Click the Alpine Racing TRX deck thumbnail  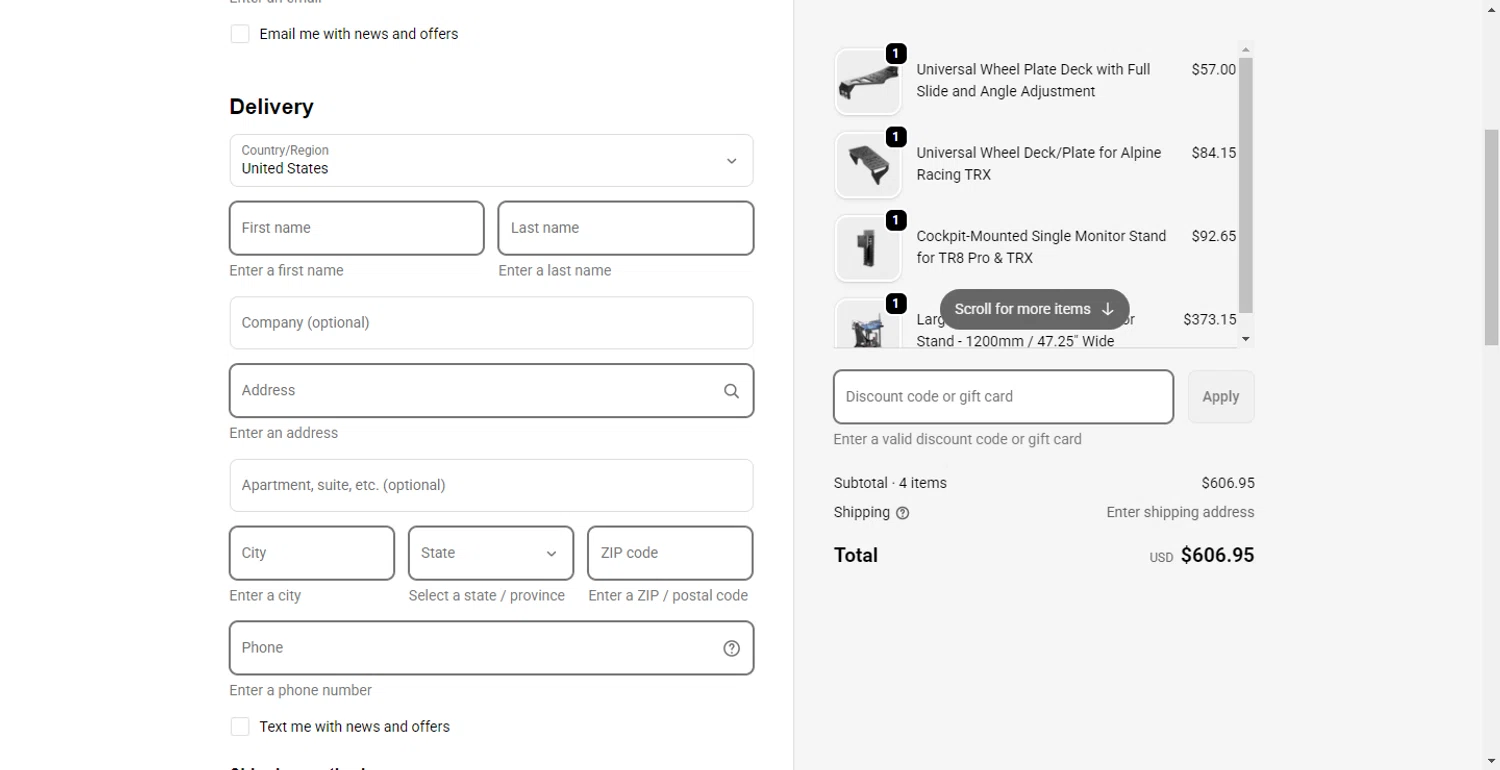pos(867,164)
